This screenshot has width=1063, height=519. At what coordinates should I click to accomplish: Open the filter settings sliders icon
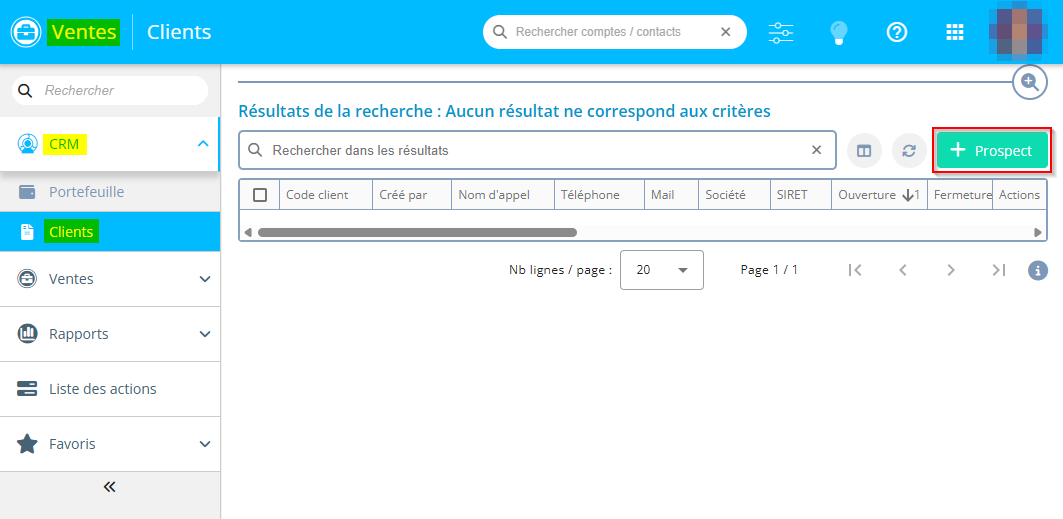click(781, 32)
